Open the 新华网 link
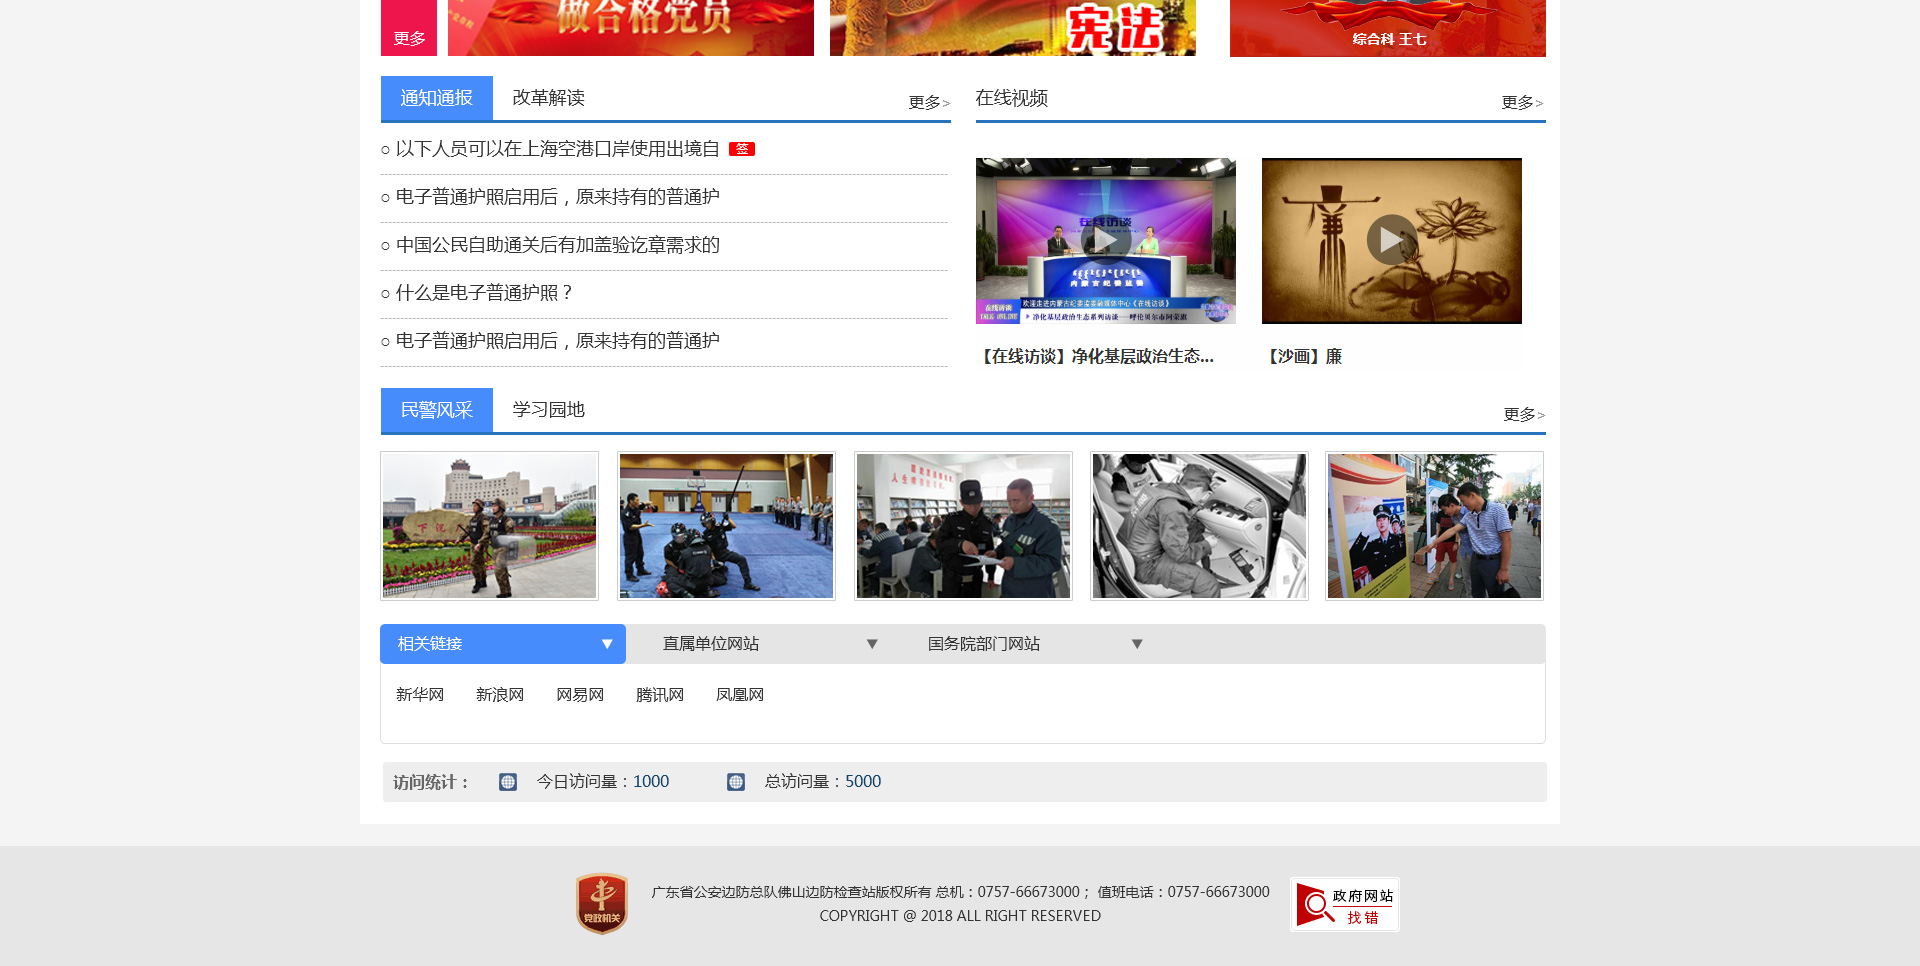 420,695
